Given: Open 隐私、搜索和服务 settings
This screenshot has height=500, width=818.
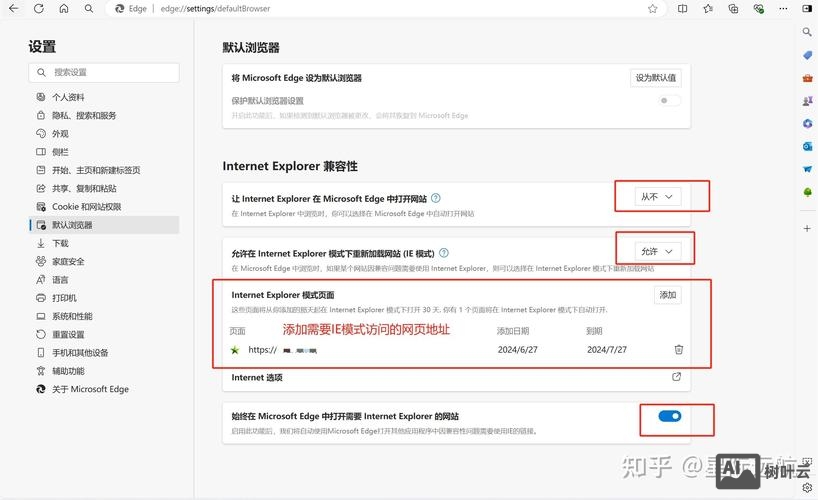Looking at the screenshot, I should coord(84,115).
